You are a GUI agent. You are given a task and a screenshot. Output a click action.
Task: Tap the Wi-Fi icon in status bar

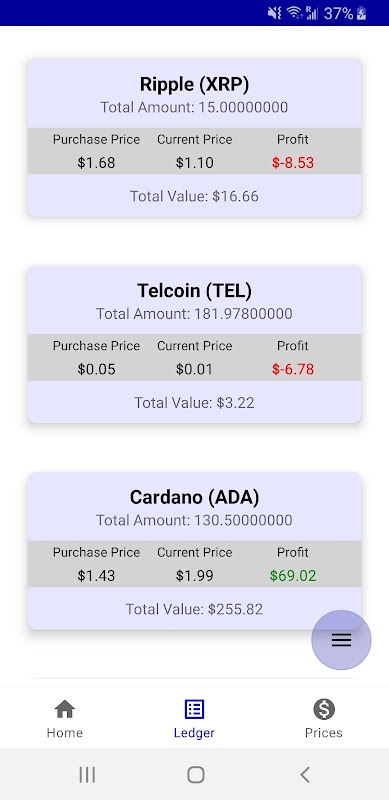point(295,13)
